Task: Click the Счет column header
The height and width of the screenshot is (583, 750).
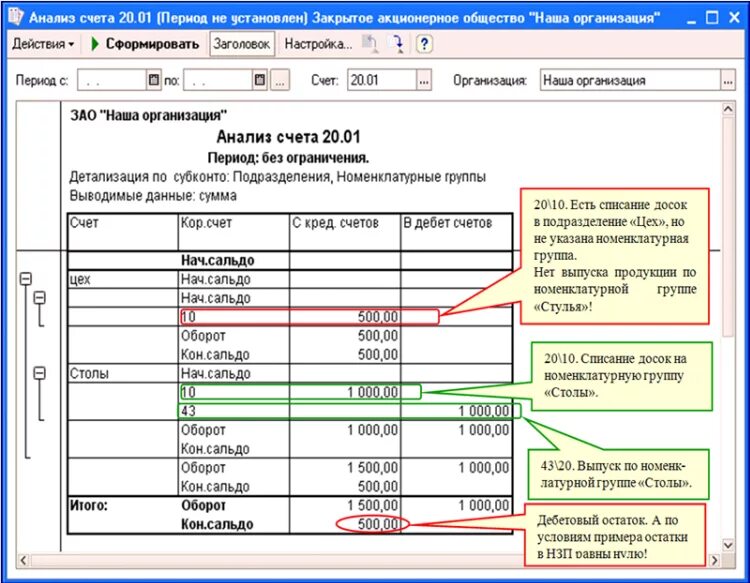Action: tap(123, 231)
